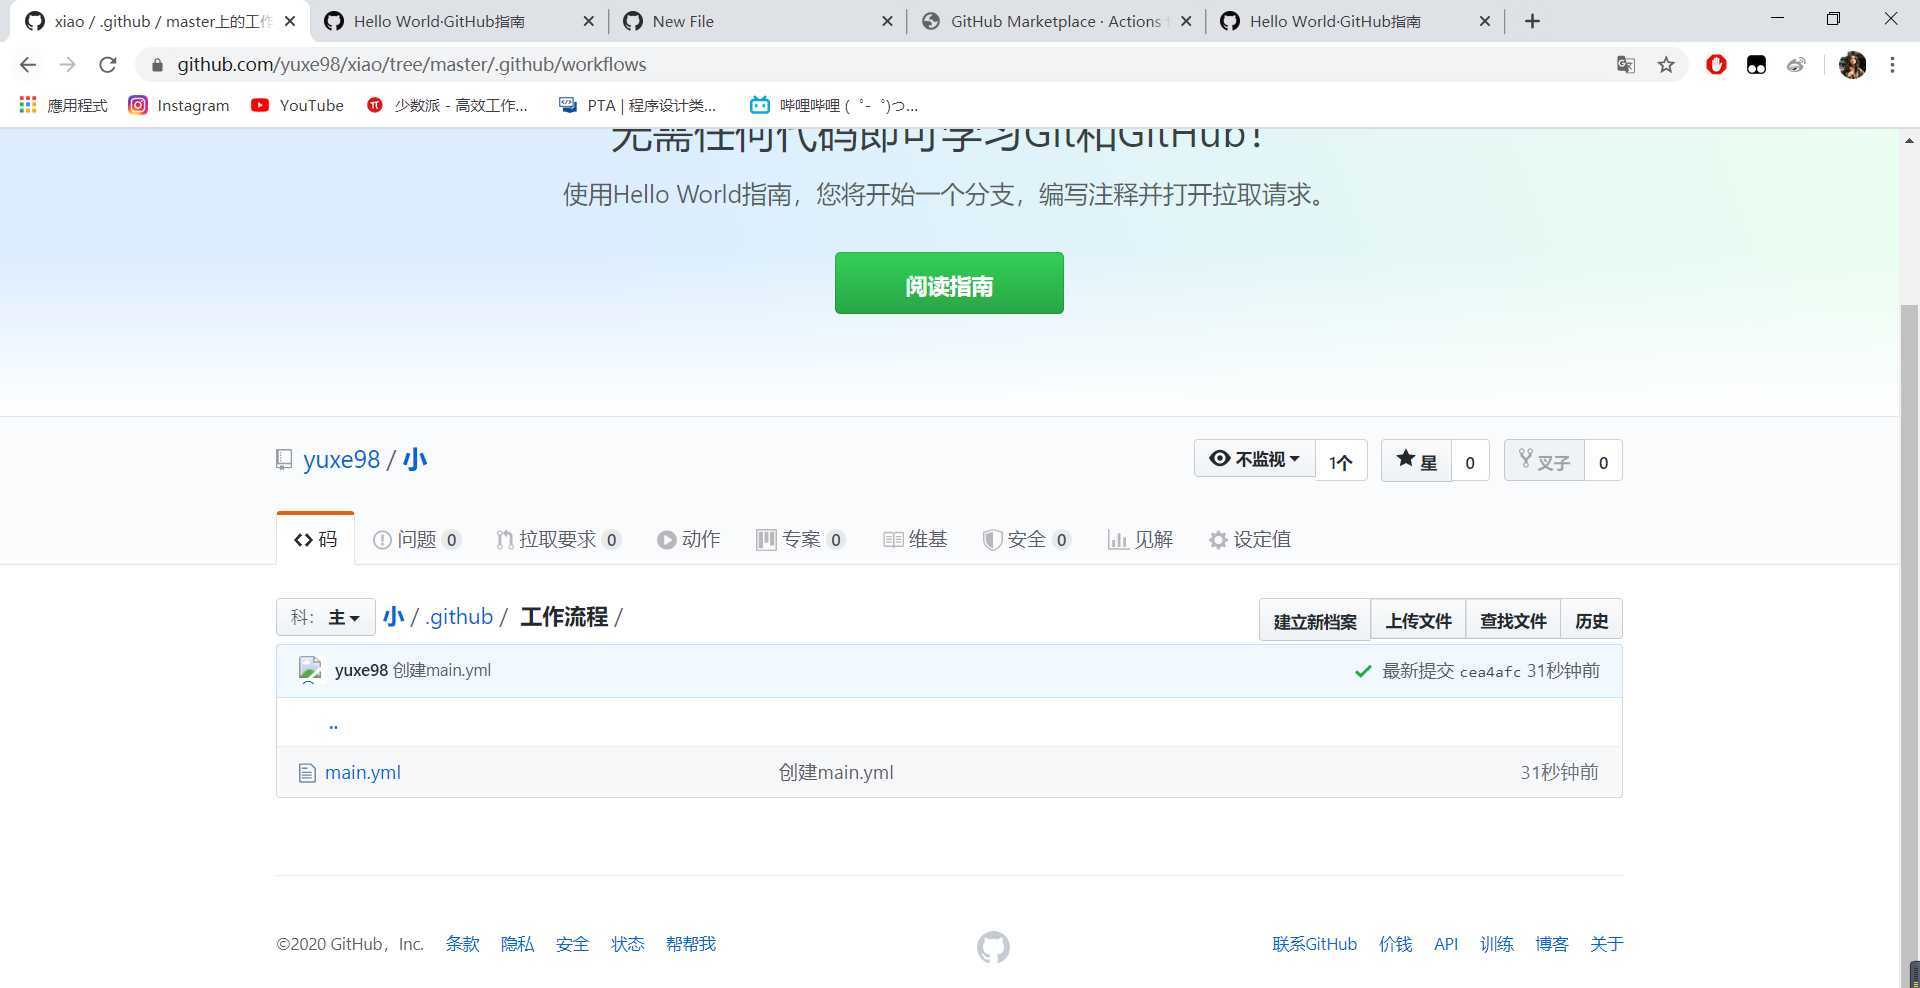
Task: Open the red Opera-style extension icon
Action: (1716, 65)
